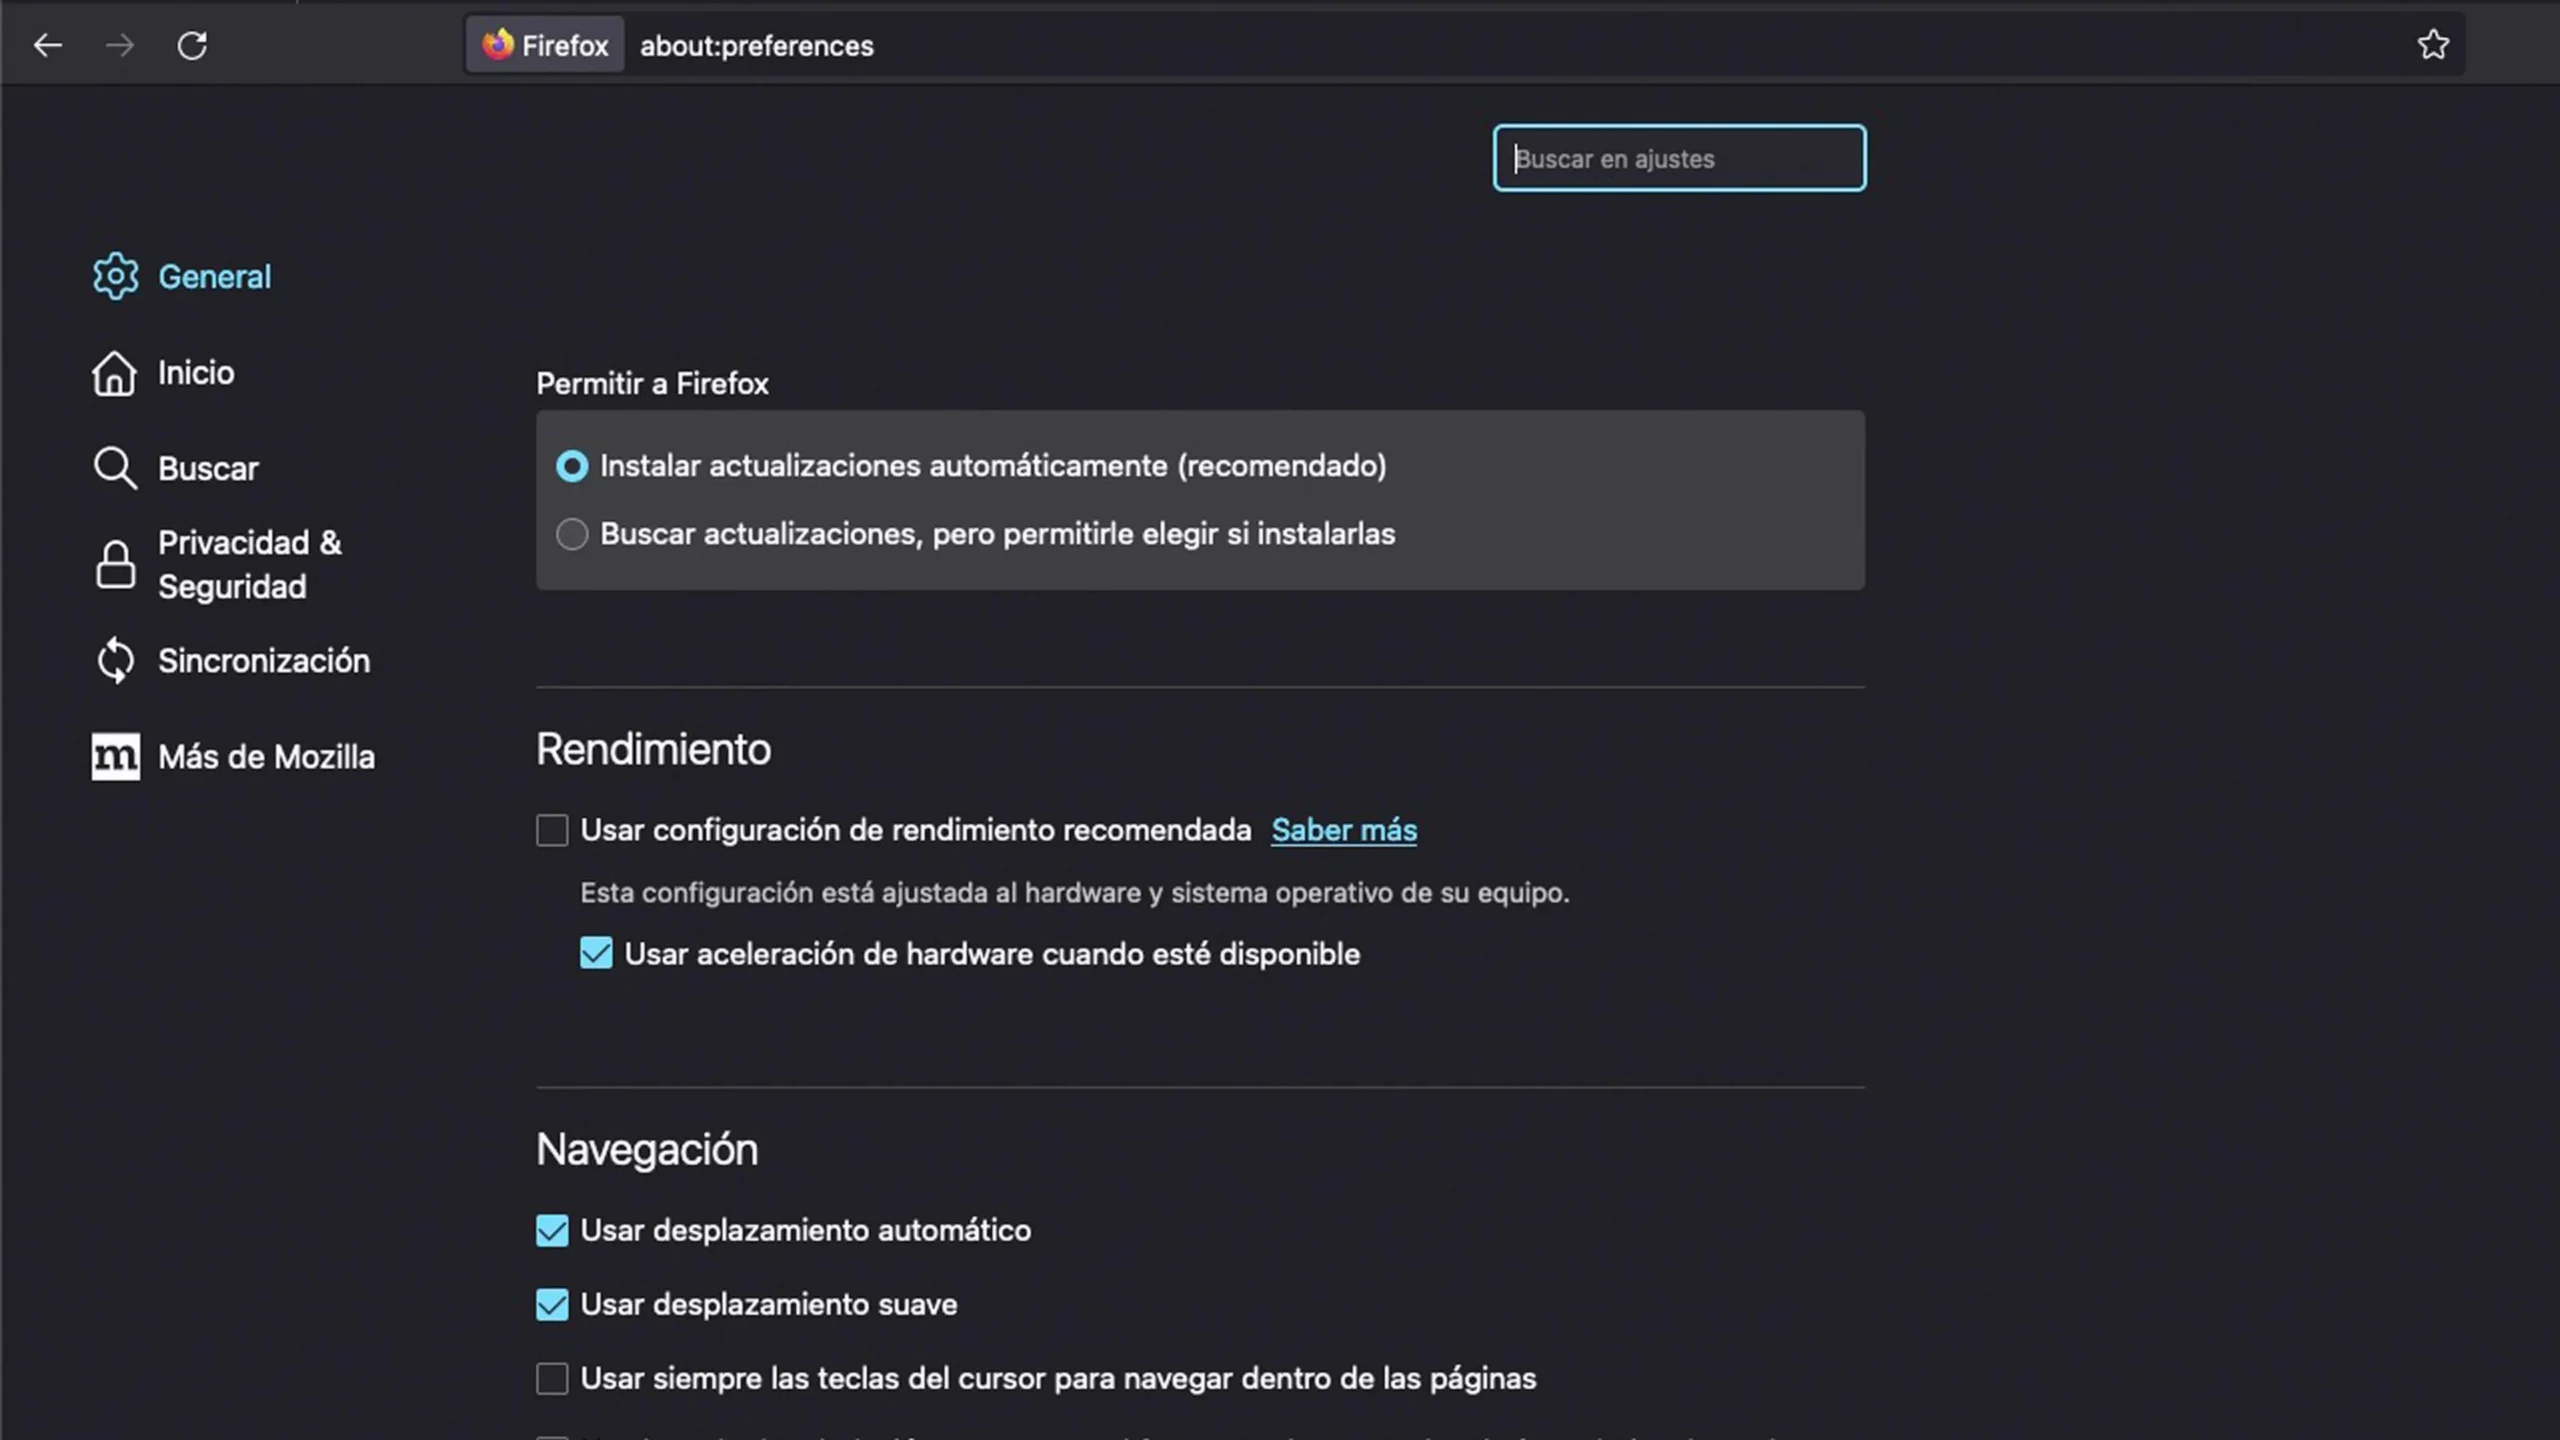Click the Más de Mozilla m icon
The height and width of the screenshot is (1440, 2560).
coord(115,757)
